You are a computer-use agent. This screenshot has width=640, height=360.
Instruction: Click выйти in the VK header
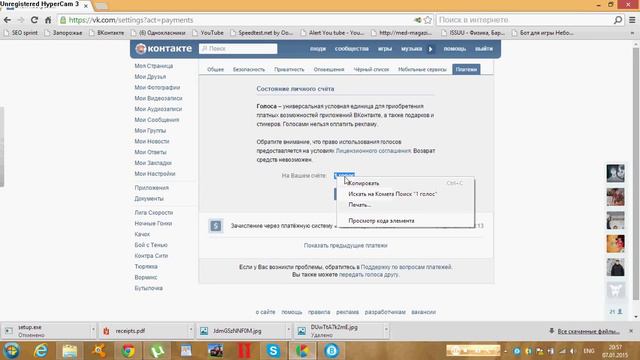point(484,49)
